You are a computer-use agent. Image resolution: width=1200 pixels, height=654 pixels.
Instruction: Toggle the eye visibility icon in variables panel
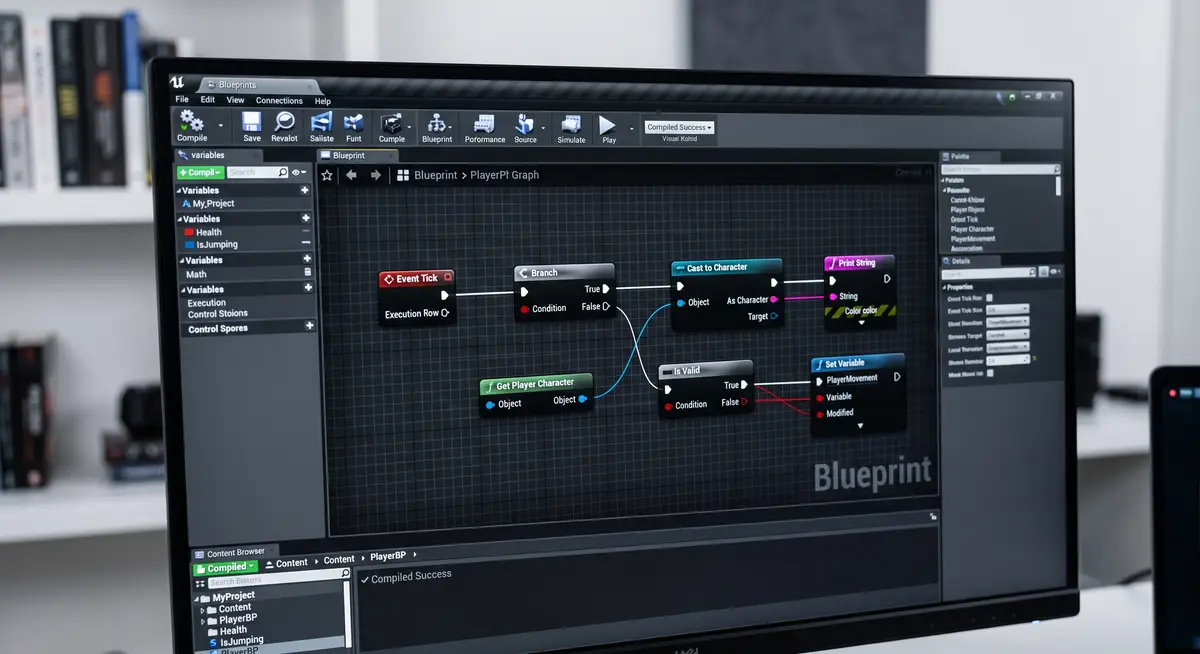(x=298, y=172)
